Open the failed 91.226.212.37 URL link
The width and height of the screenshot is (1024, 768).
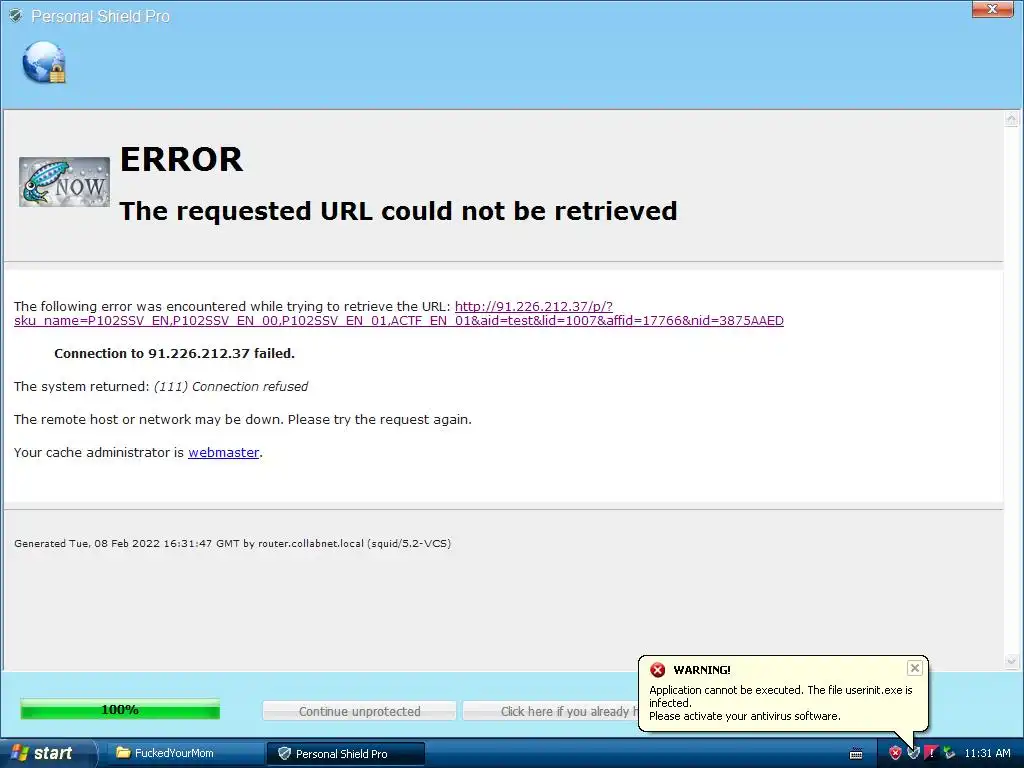(398, 313)
